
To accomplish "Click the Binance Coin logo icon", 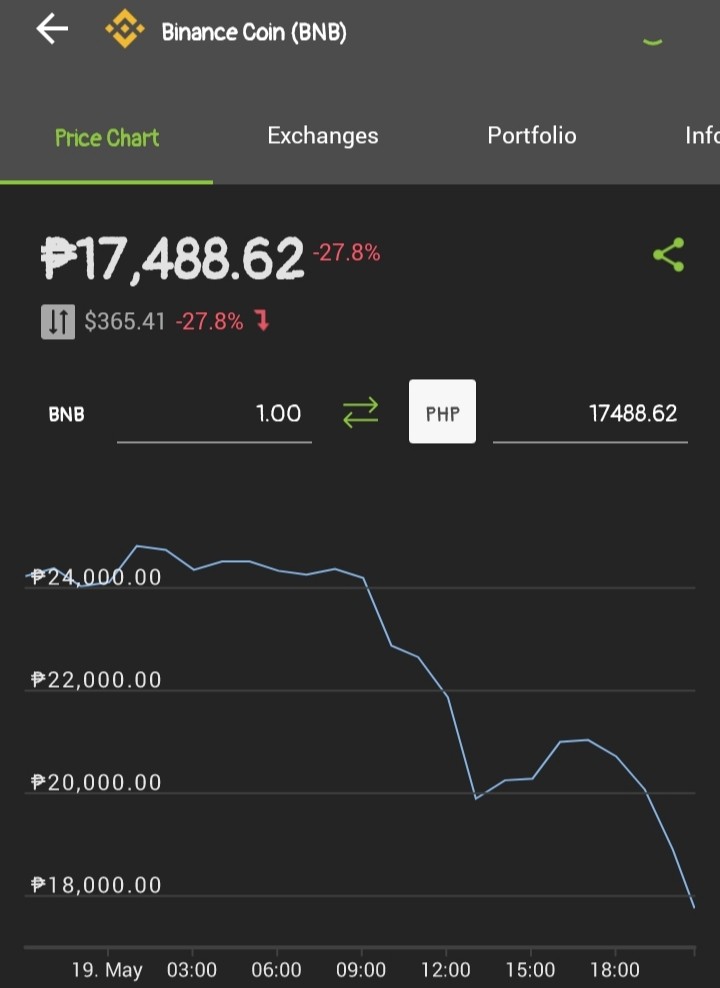I will (x=124, y=29).
